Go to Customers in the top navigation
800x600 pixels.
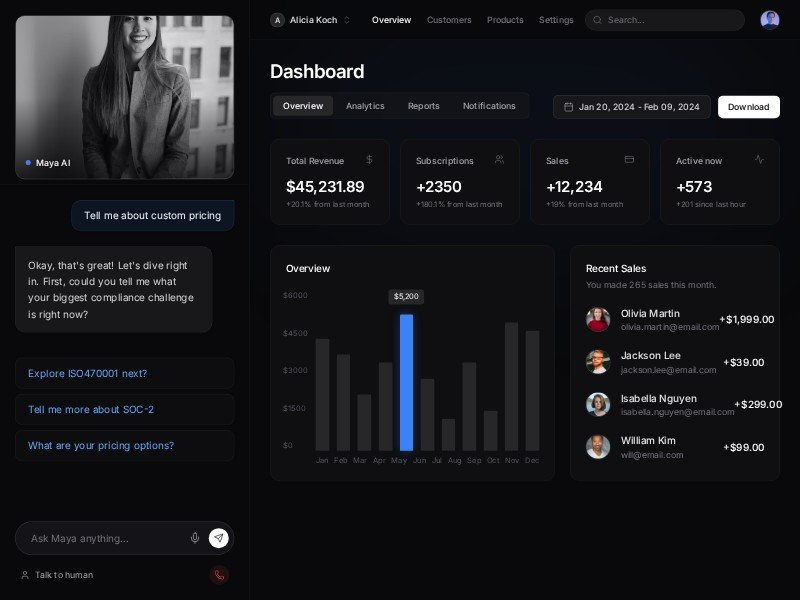[449, 20]
